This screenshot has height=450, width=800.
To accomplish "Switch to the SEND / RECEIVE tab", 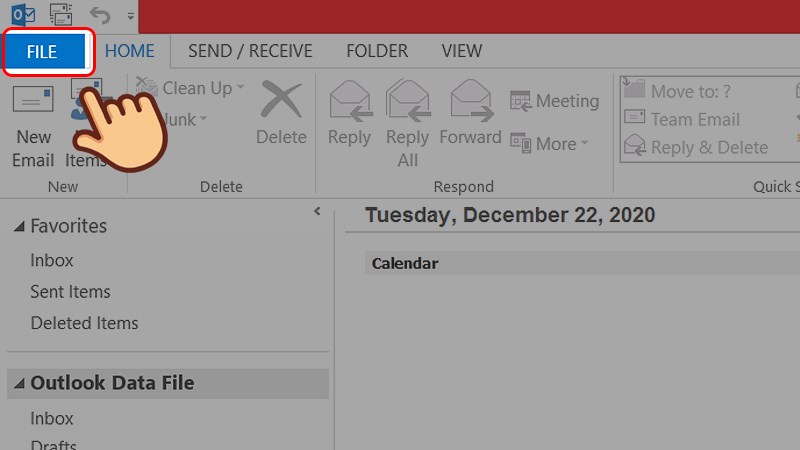I will click(x=250, y=51).
